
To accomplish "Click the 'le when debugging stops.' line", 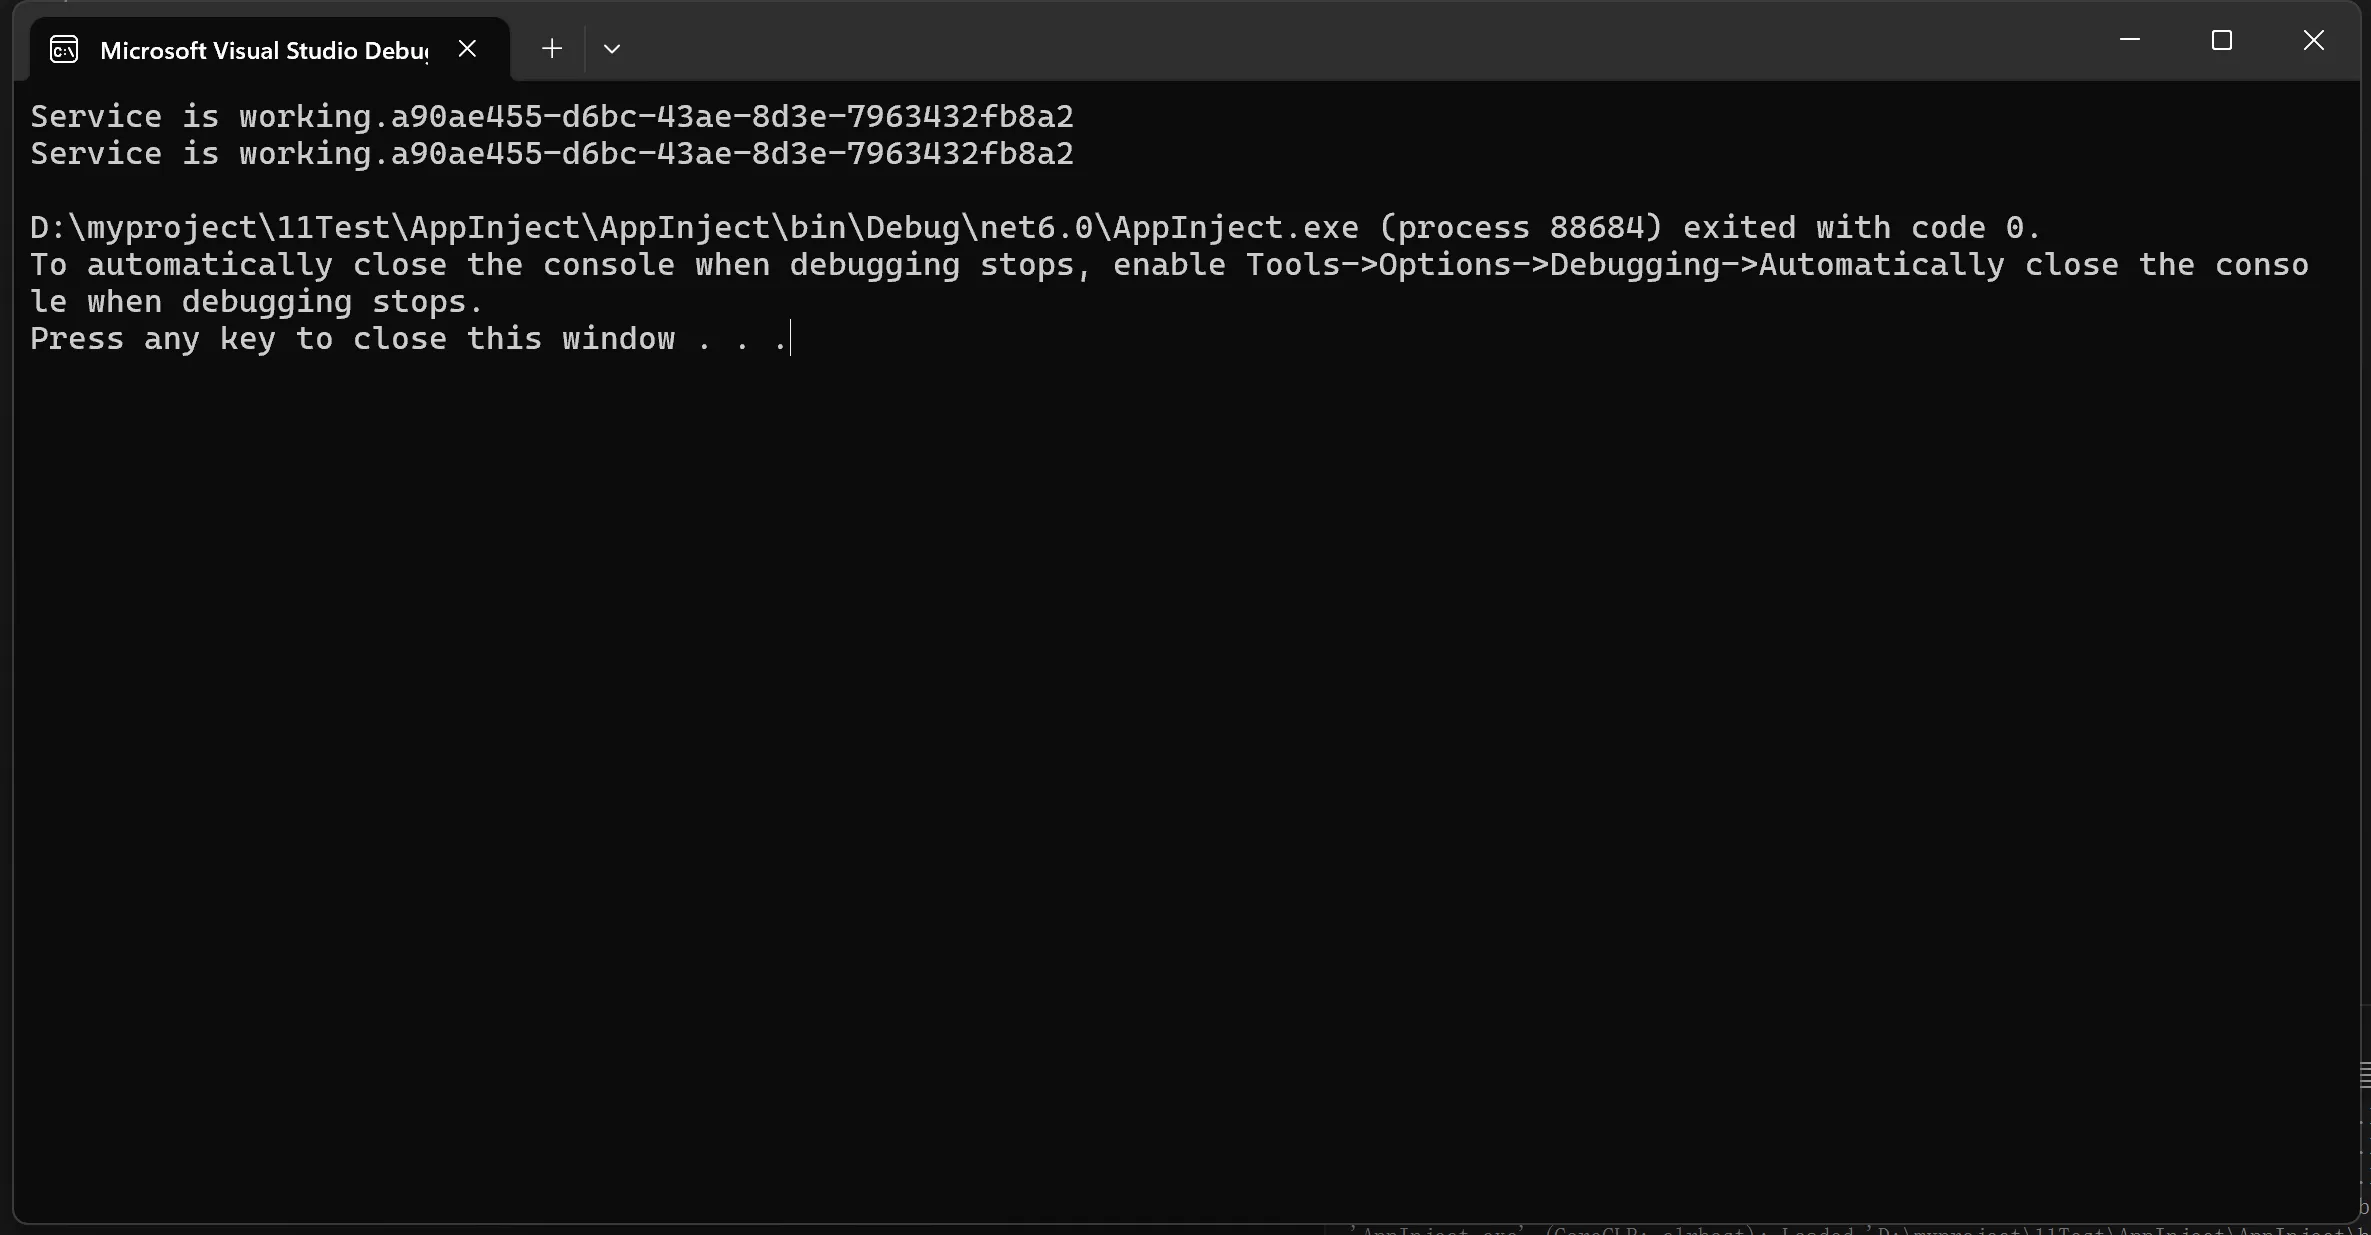I will click(x=257, y=301).
